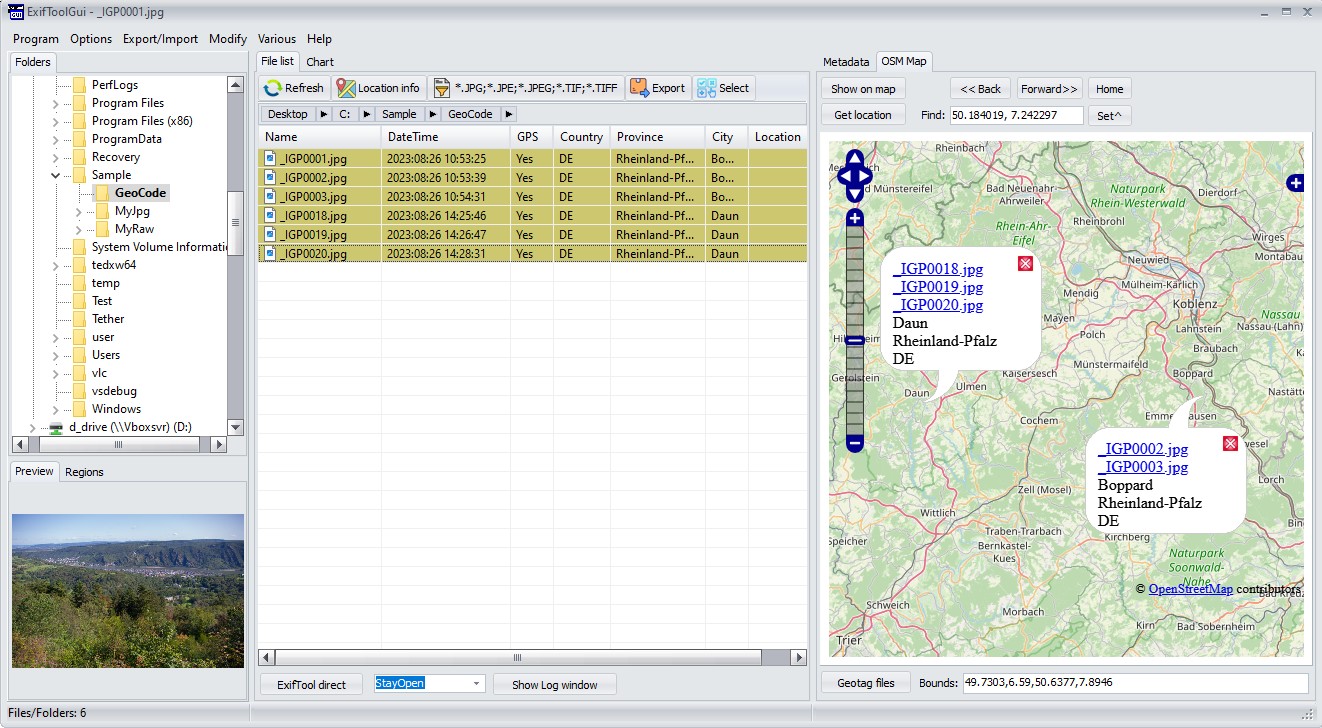Click the Get location button
Image resolution: width=1322 pixels, height=728 pixels.
(x=863, y=115)
